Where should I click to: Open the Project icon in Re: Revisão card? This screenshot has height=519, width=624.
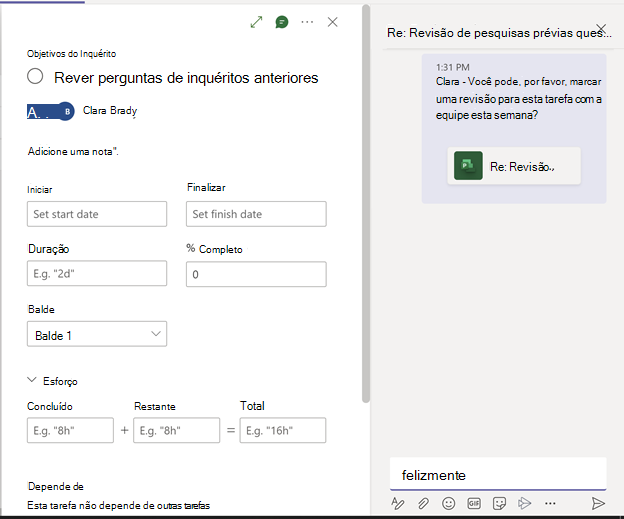[468, 166]
